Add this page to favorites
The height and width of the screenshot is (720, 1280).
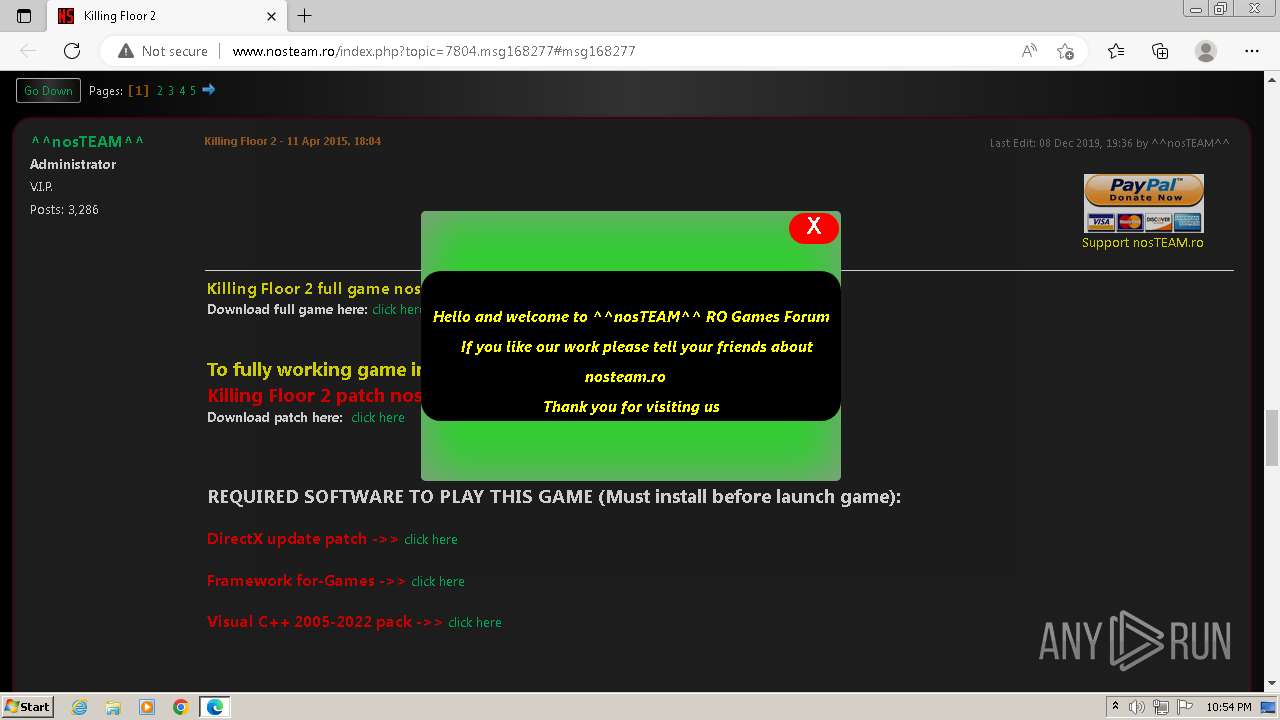pyautogui.click(x=1065, y=51)
